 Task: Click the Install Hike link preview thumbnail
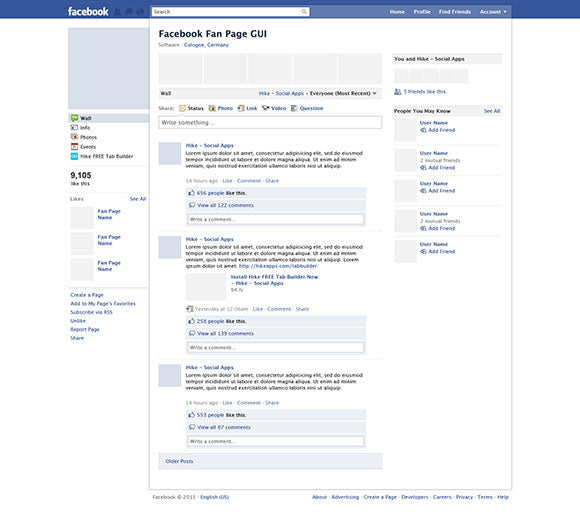tap(206, 287)
